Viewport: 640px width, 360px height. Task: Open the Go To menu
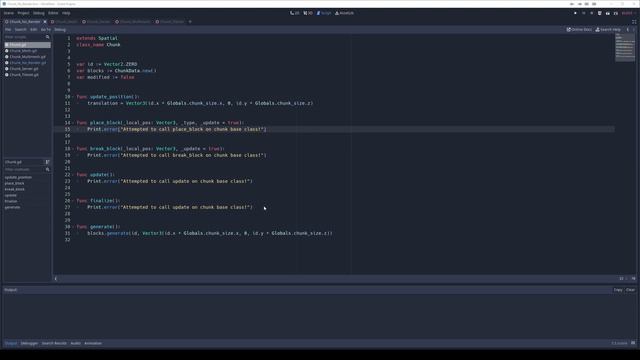pyautogui.click(x=46, y=29)
